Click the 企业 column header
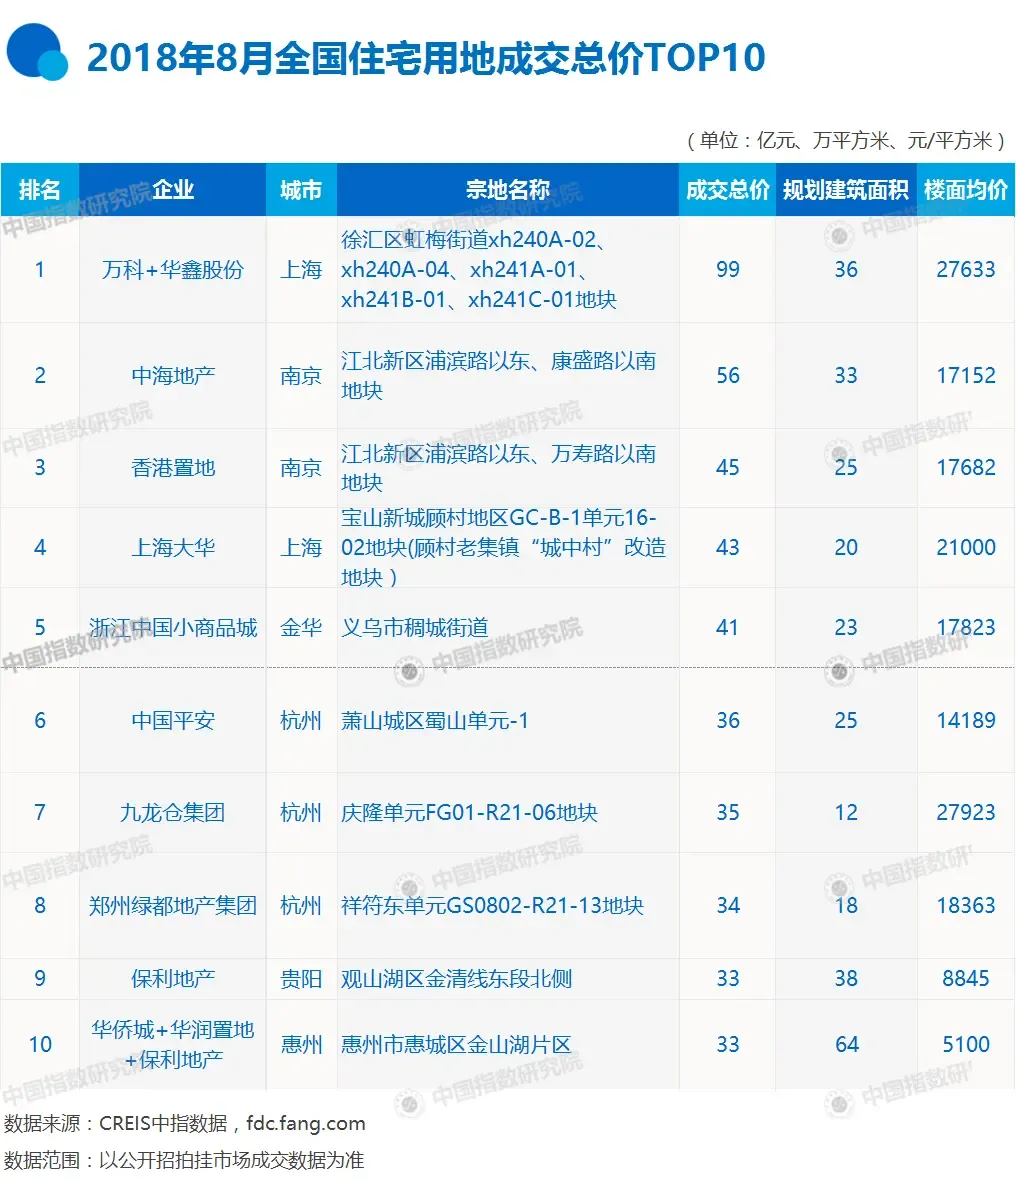Viewport: 1016px width, 1181px height. (x=173, y=190)
